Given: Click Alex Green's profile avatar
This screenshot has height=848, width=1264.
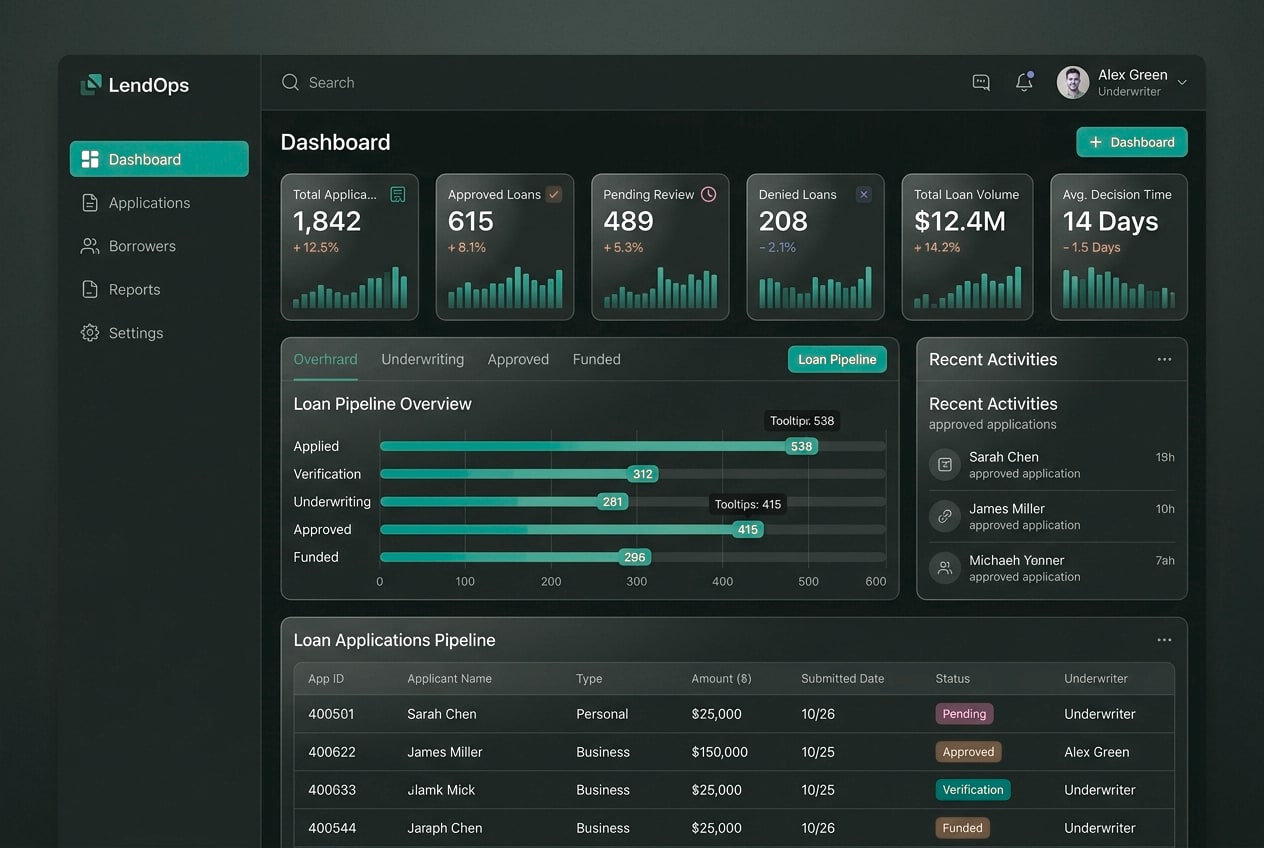Looking at the screenshot, I should point(1073,82).
